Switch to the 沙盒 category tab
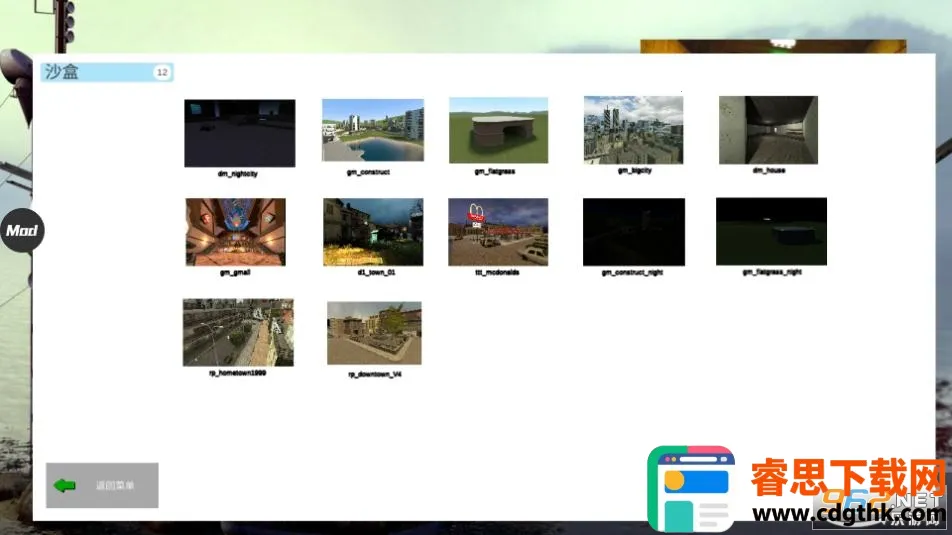 tap(95, 72)
